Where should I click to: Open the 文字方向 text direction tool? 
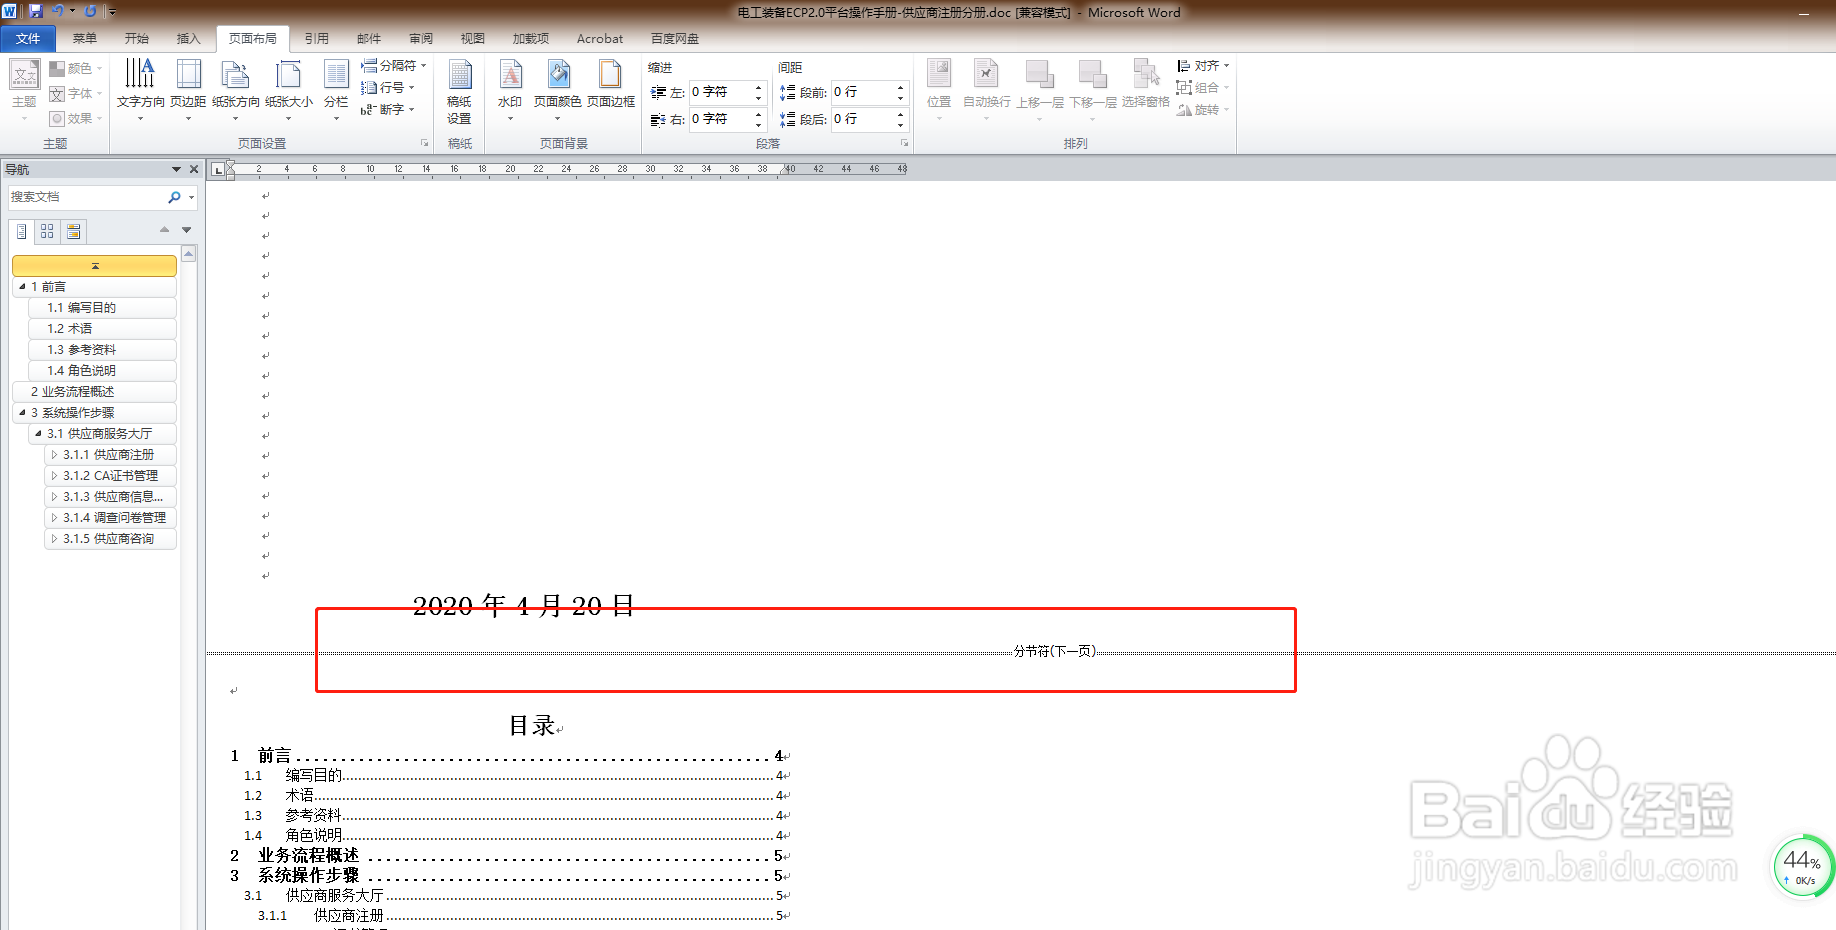(140, 89)
